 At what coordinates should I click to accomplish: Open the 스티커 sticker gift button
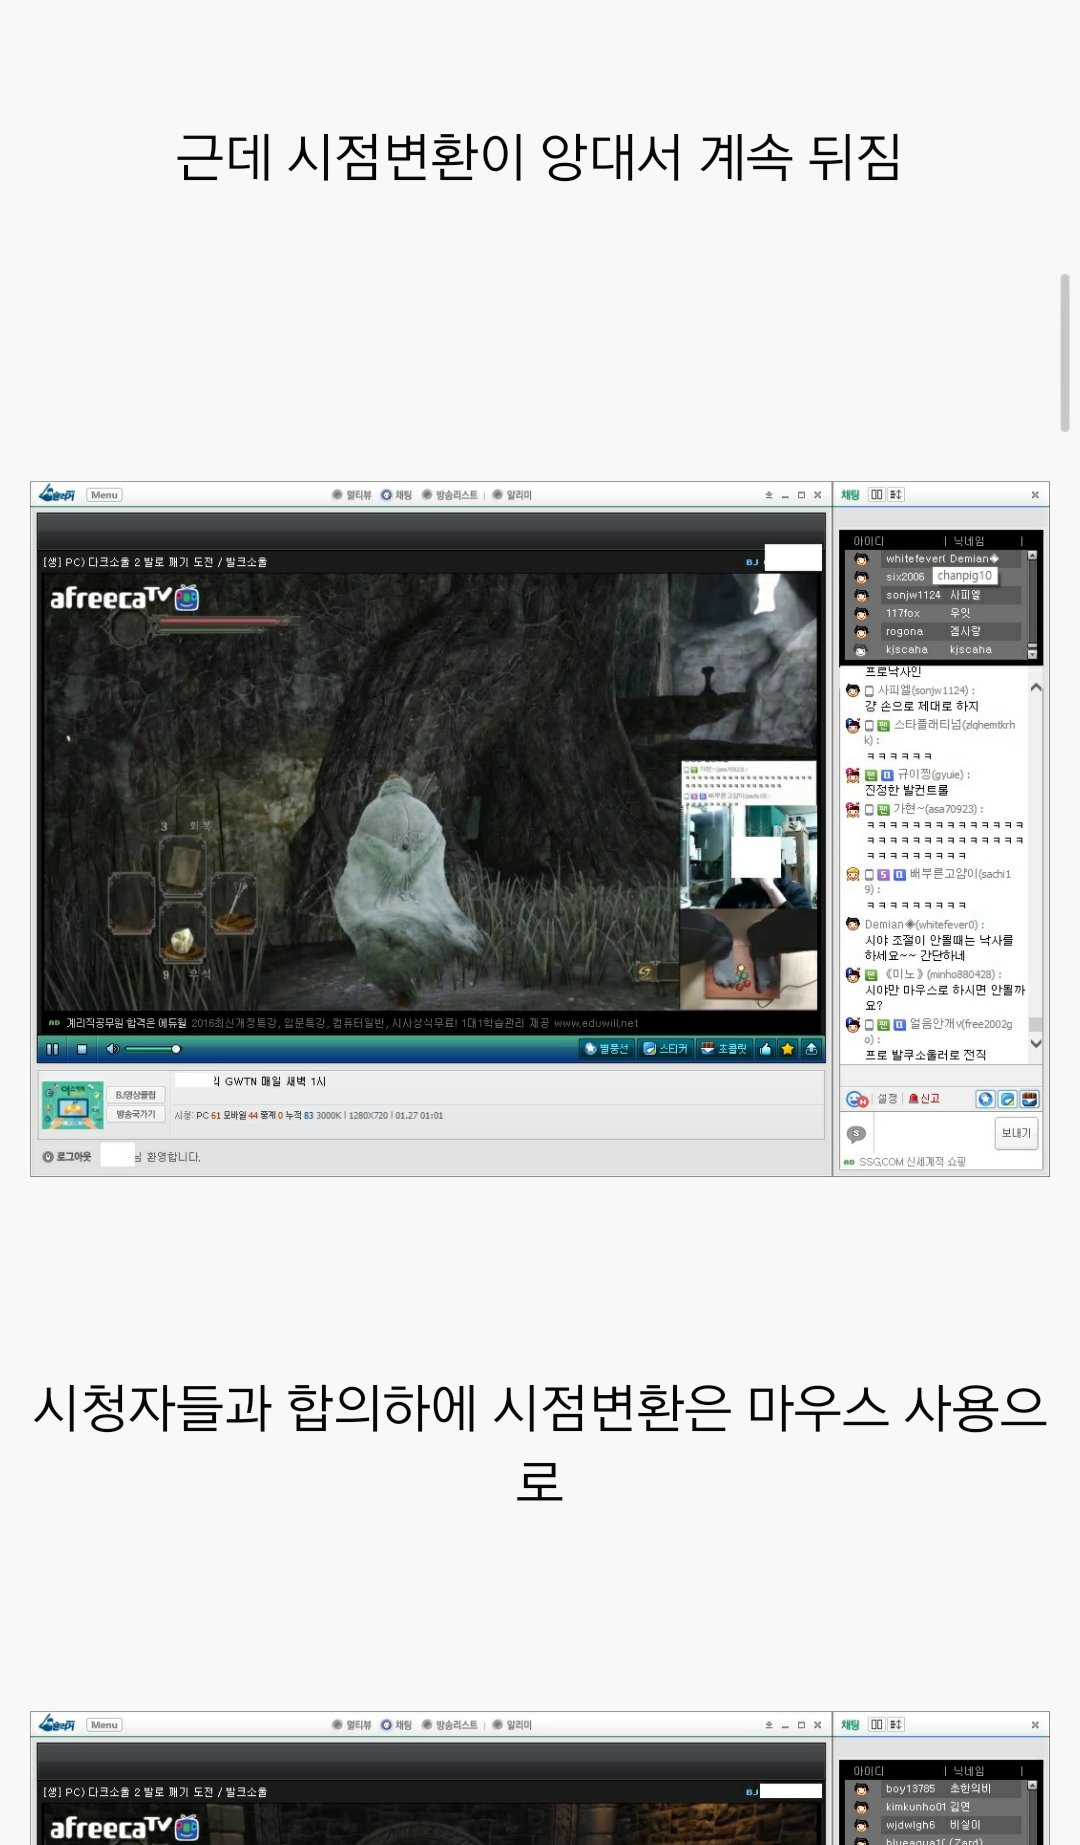(x=666, y=1049)
